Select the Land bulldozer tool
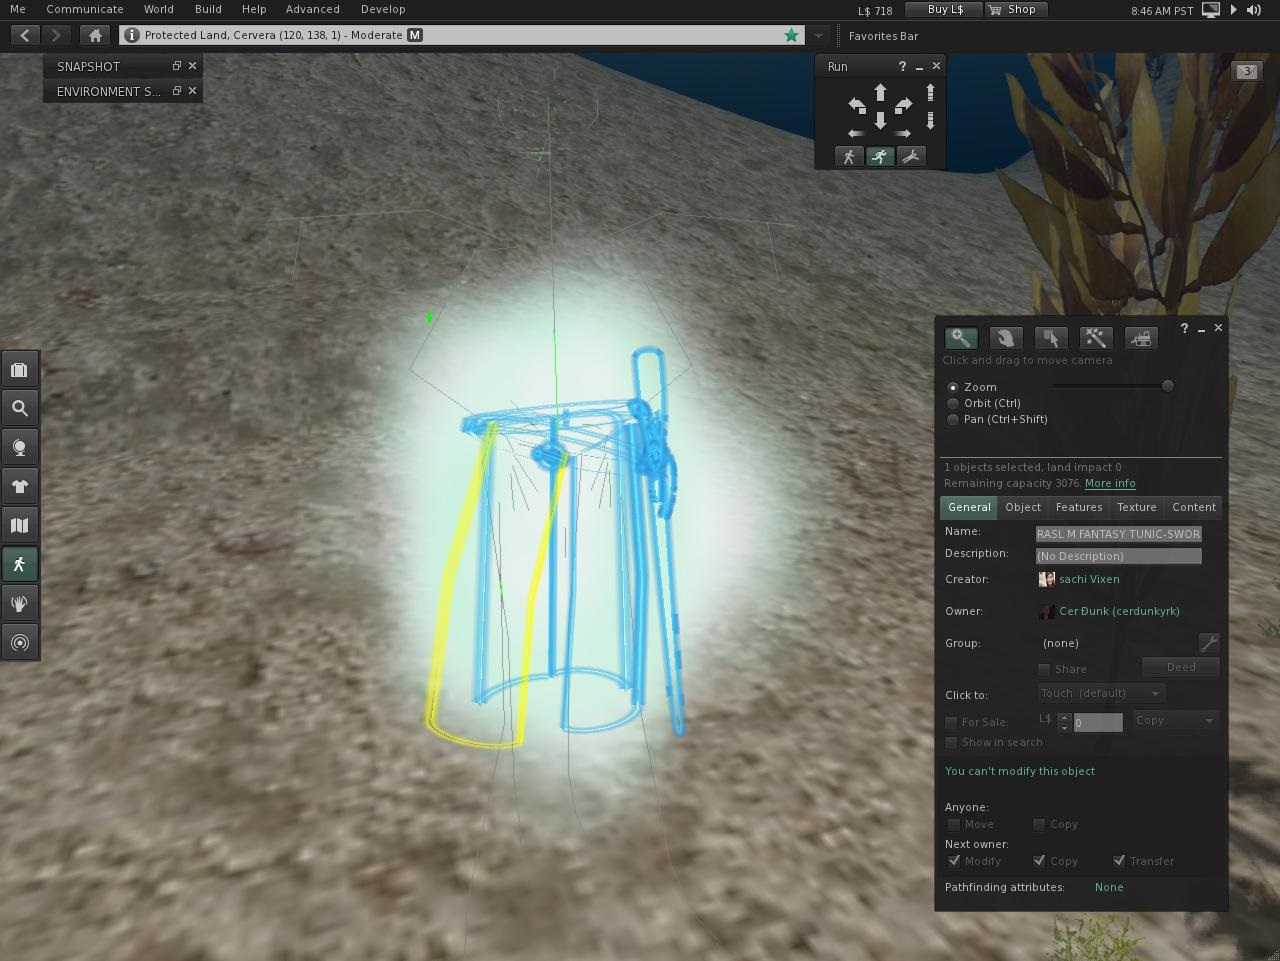 pyautogui.click(x=1141, y=338)
